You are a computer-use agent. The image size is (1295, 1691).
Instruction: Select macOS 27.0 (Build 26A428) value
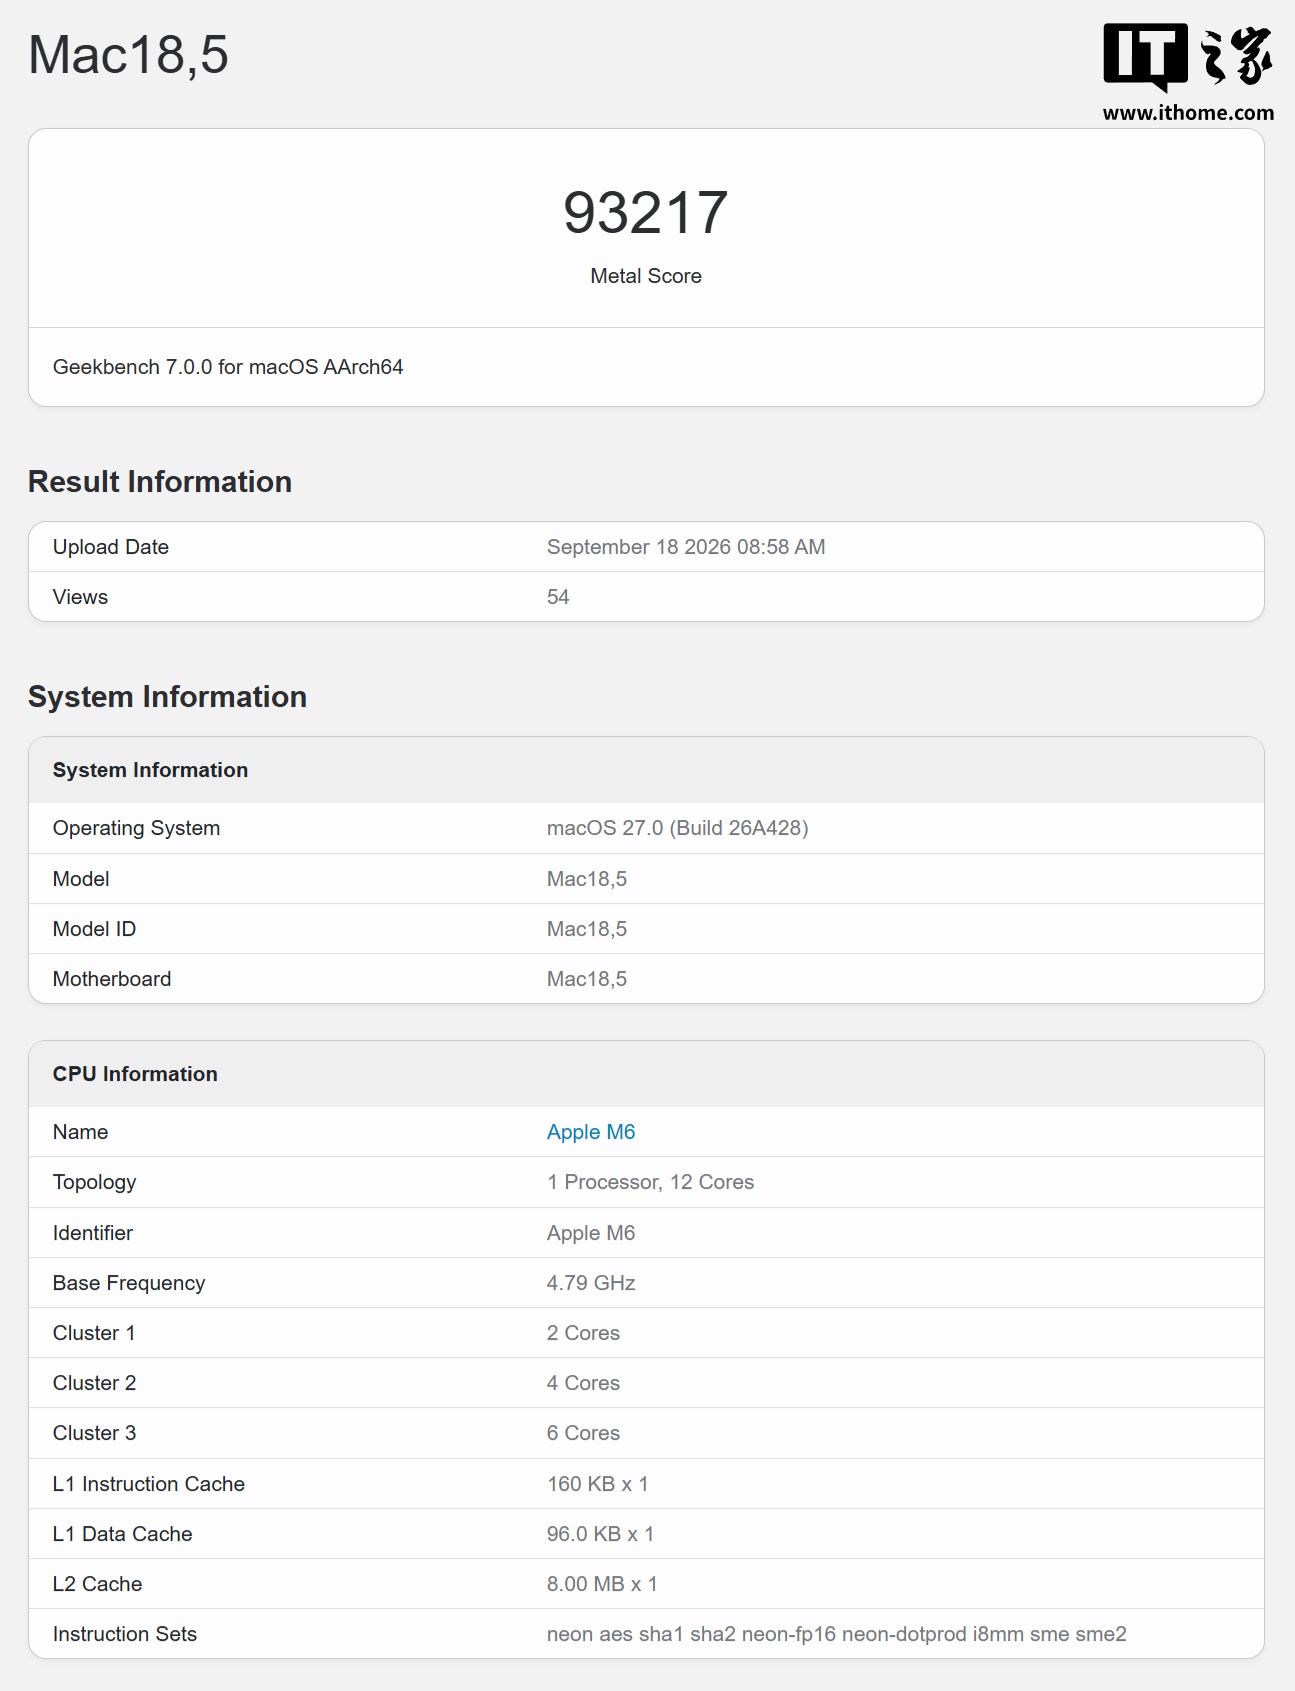[x=678, y=828]
